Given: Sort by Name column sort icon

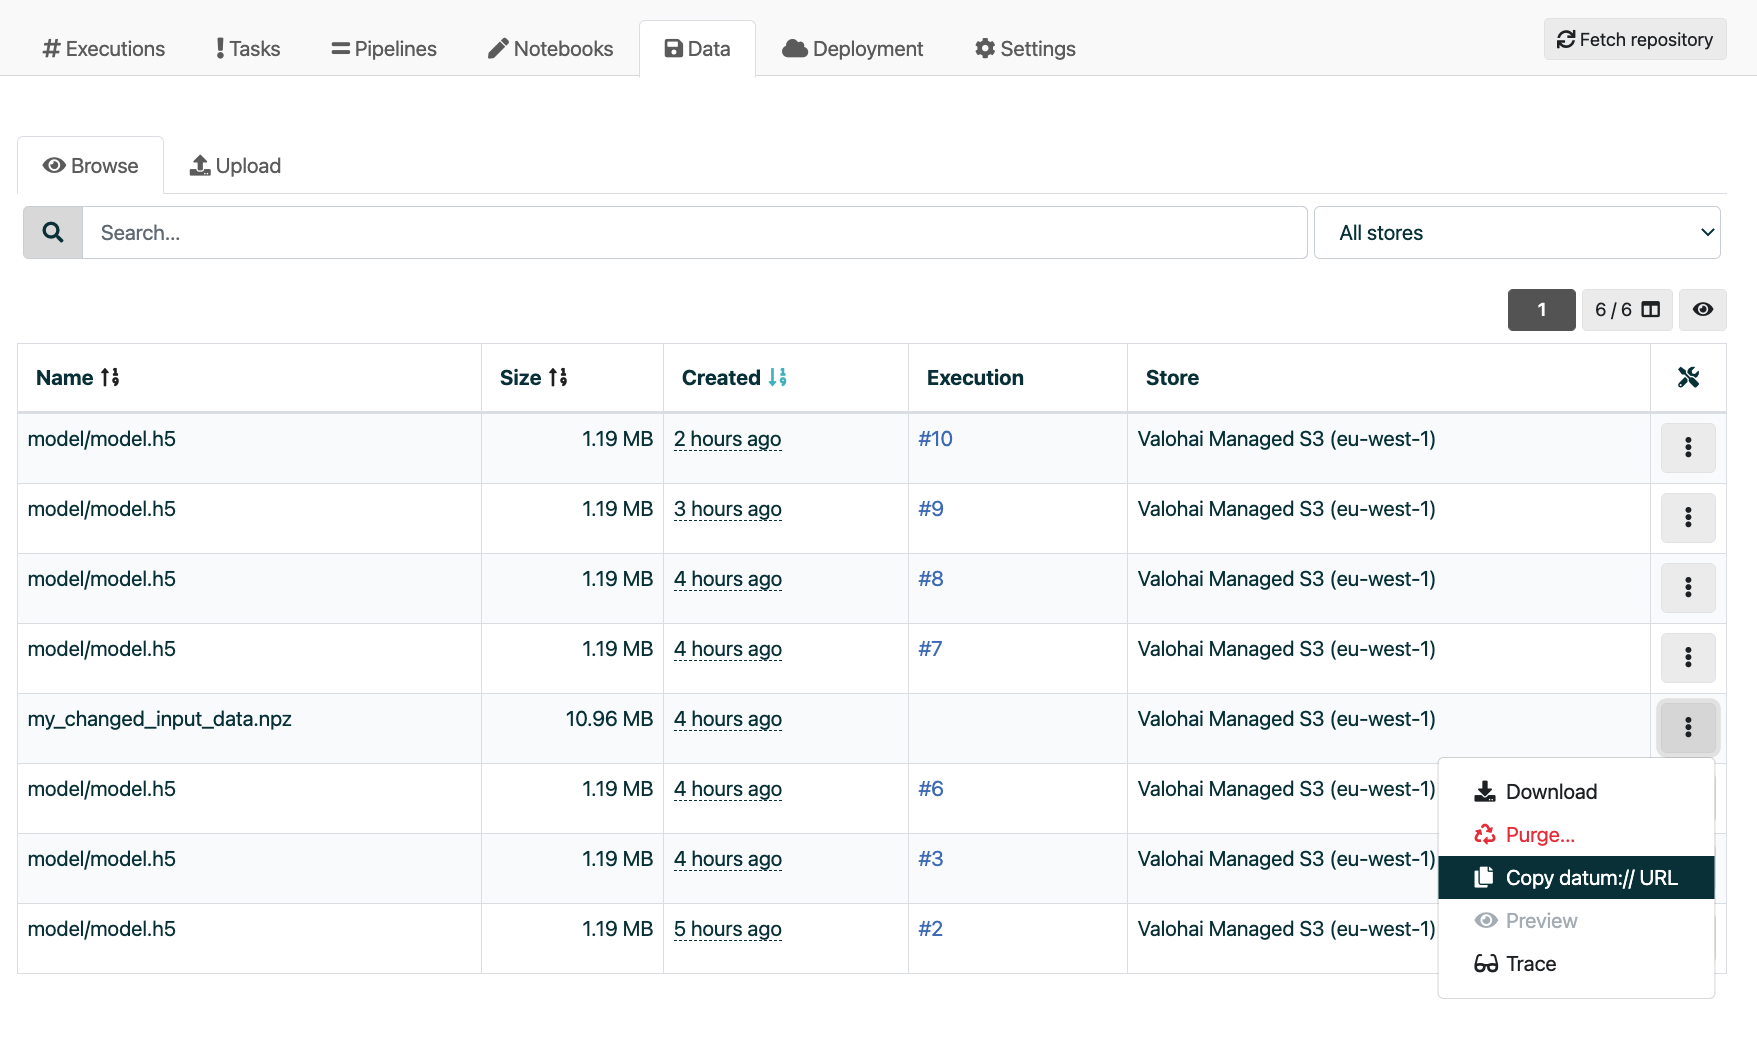Looking at the screenshot, I should click(x=110, y=378).
